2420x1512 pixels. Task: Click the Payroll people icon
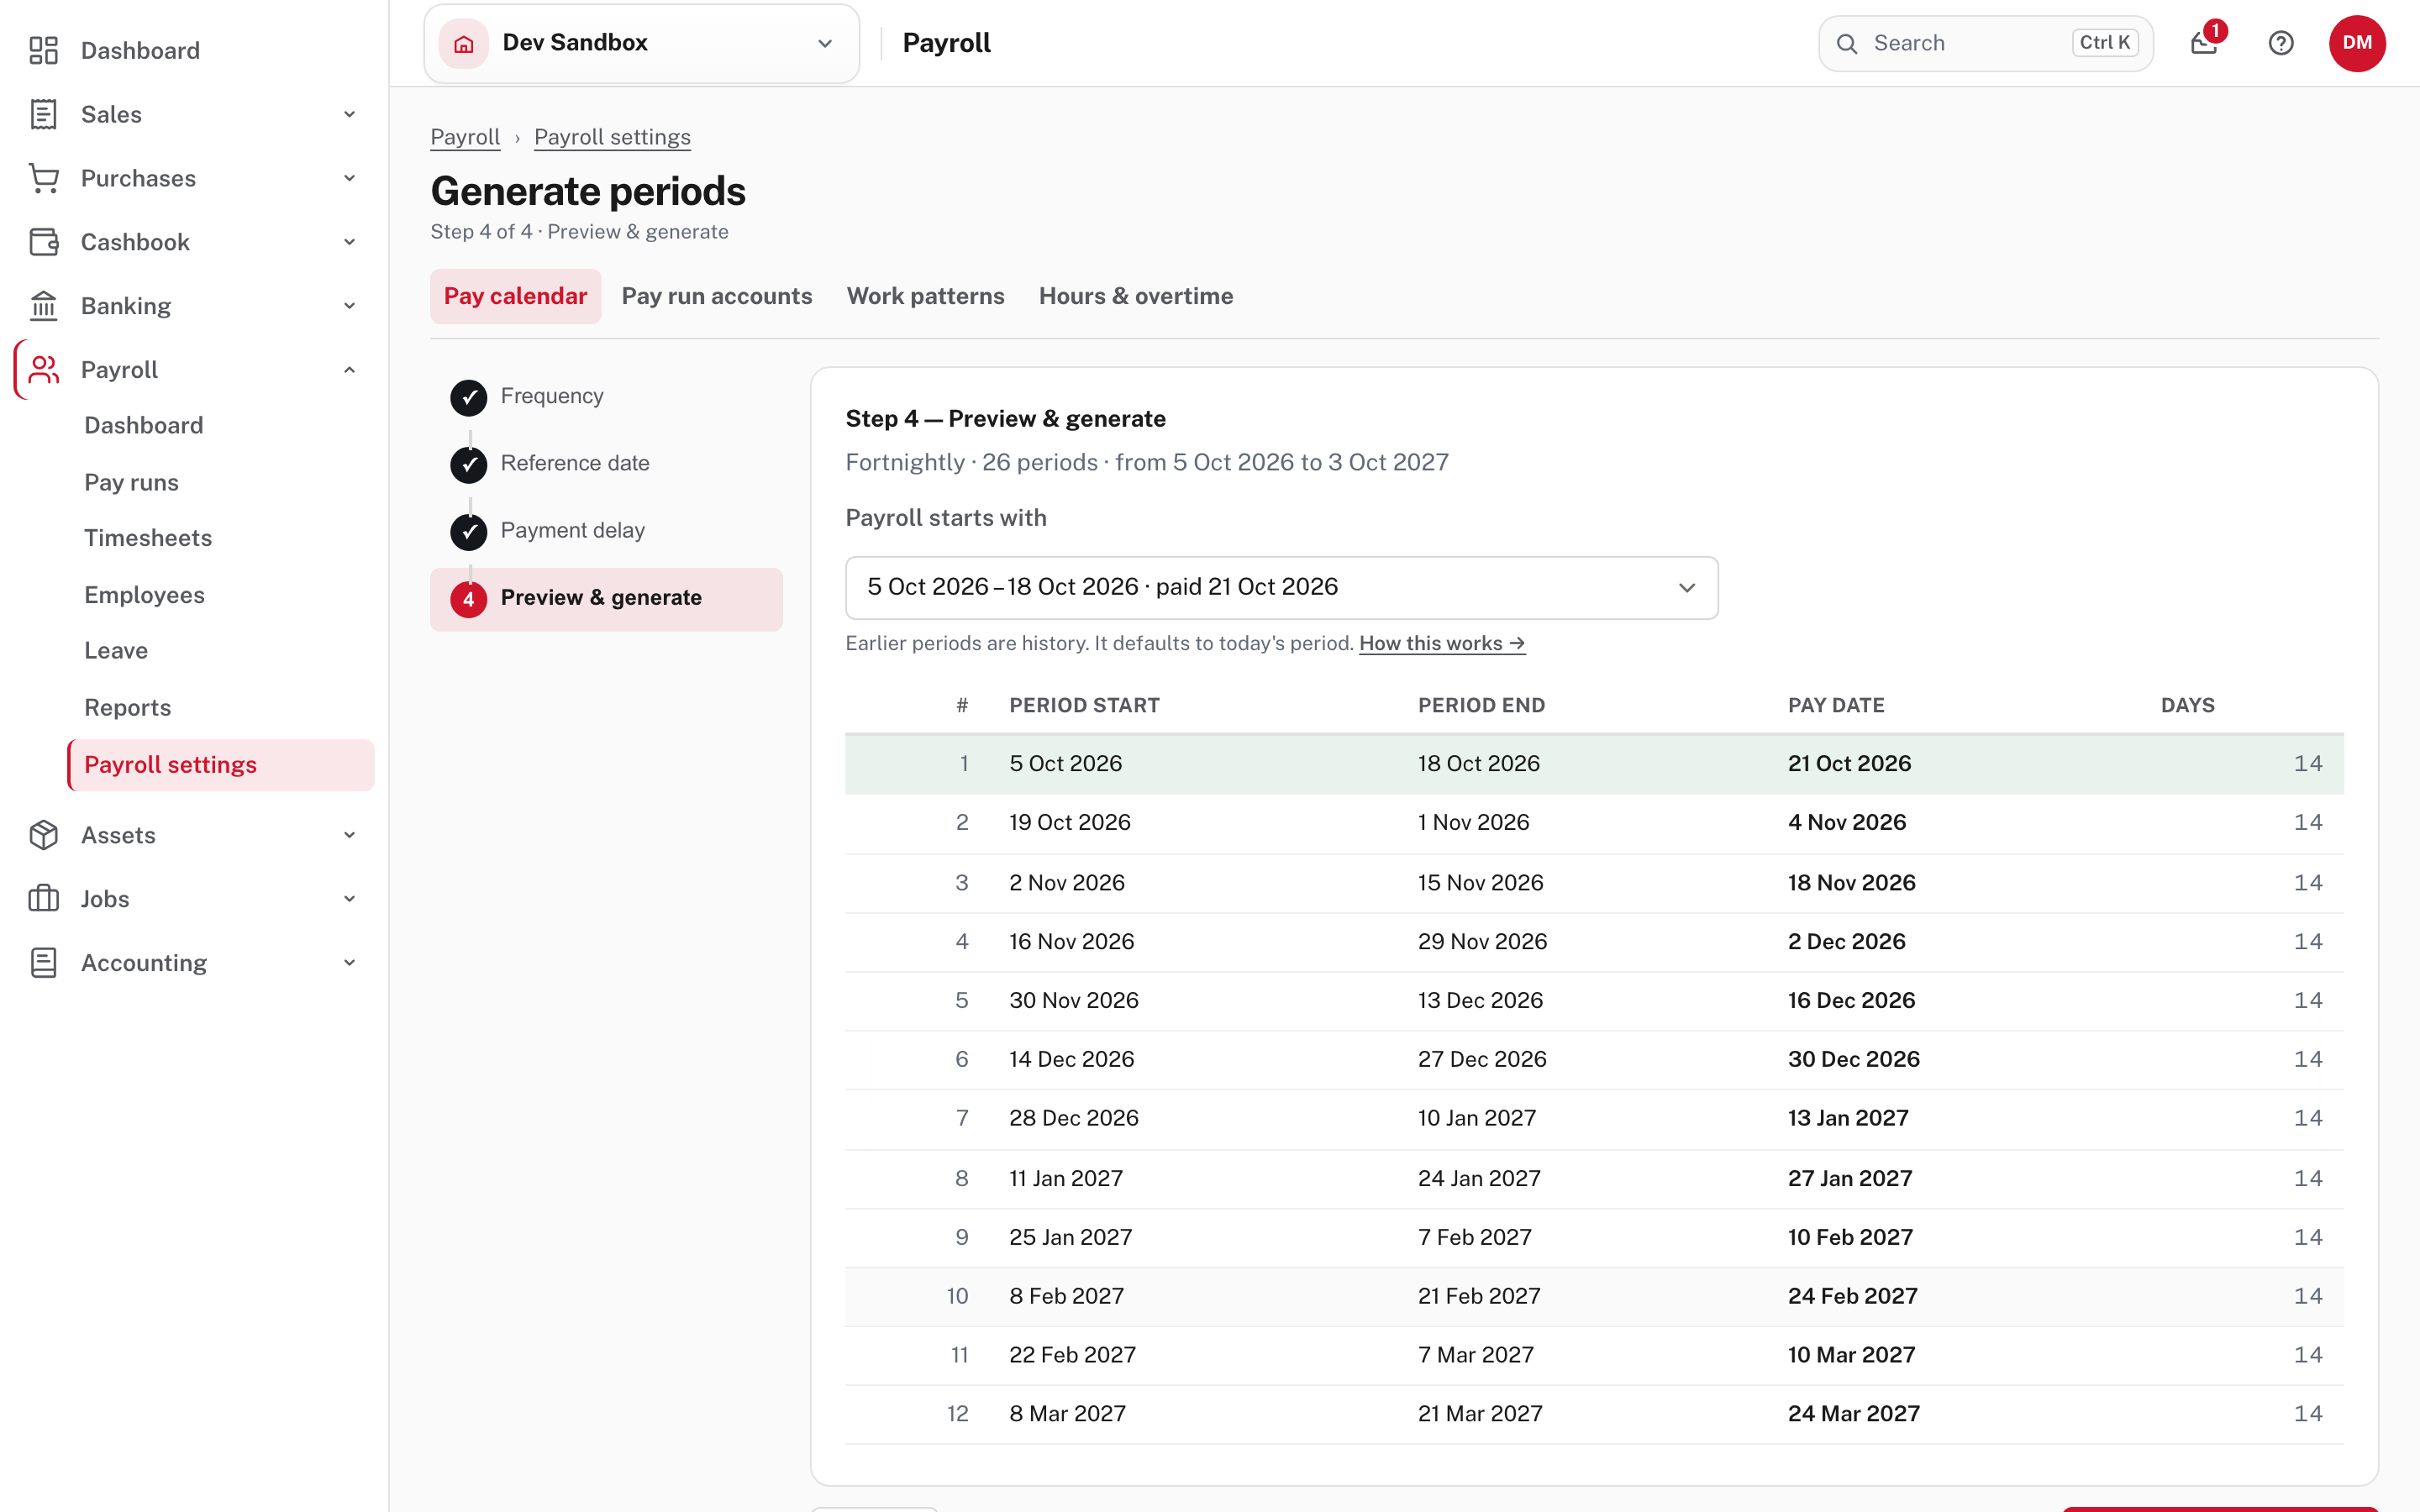[x=43, y=370]
